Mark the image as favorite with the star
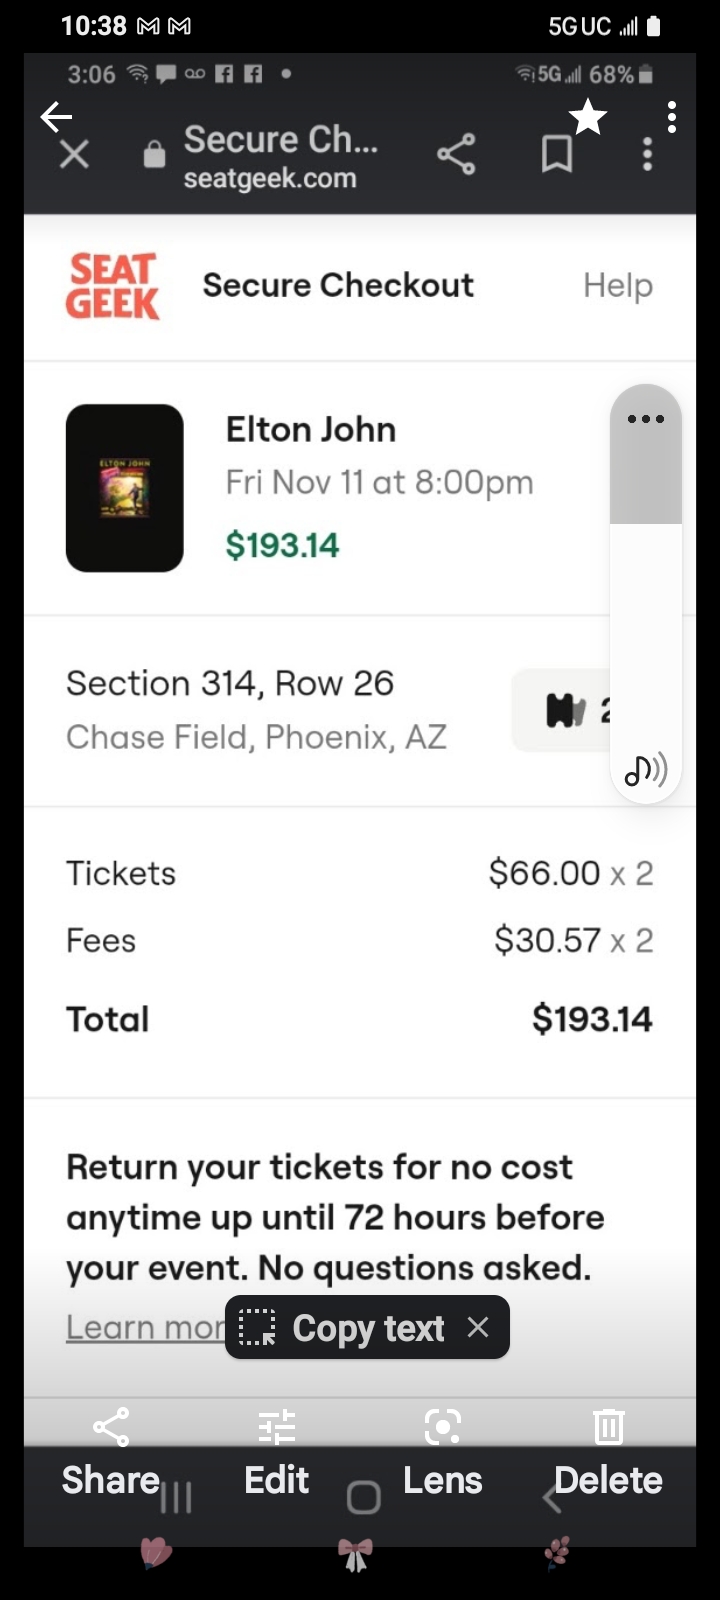The height and width of the screenshot is (1600, 720). point(588,117)
